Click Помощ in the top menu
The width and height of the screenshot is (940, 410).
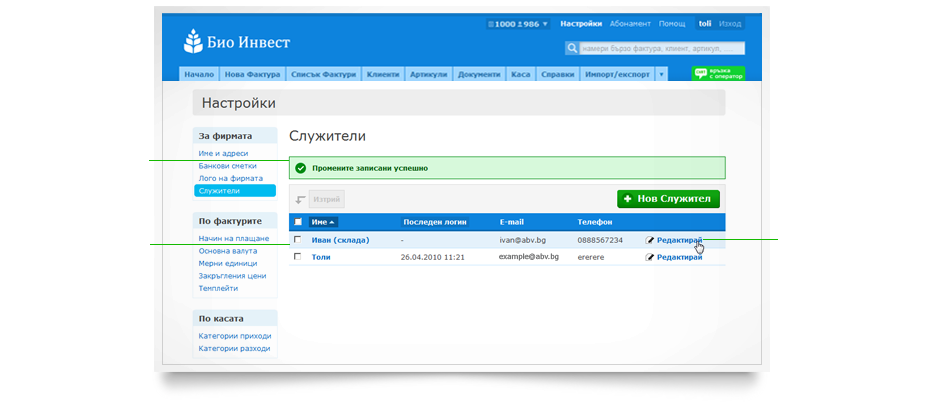pos(672,24)
